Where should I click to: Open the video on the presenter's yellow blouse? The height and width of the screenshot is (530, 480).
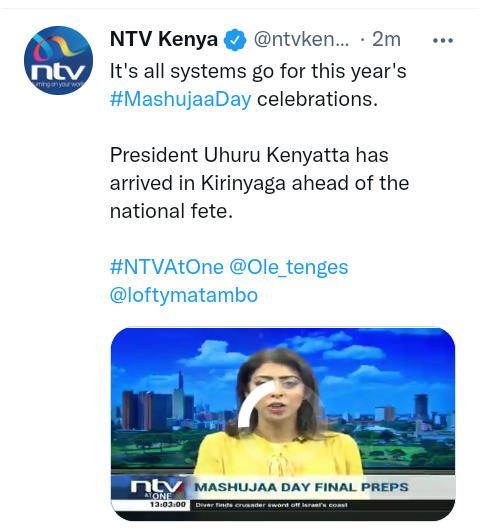click(x=277, y=455)
